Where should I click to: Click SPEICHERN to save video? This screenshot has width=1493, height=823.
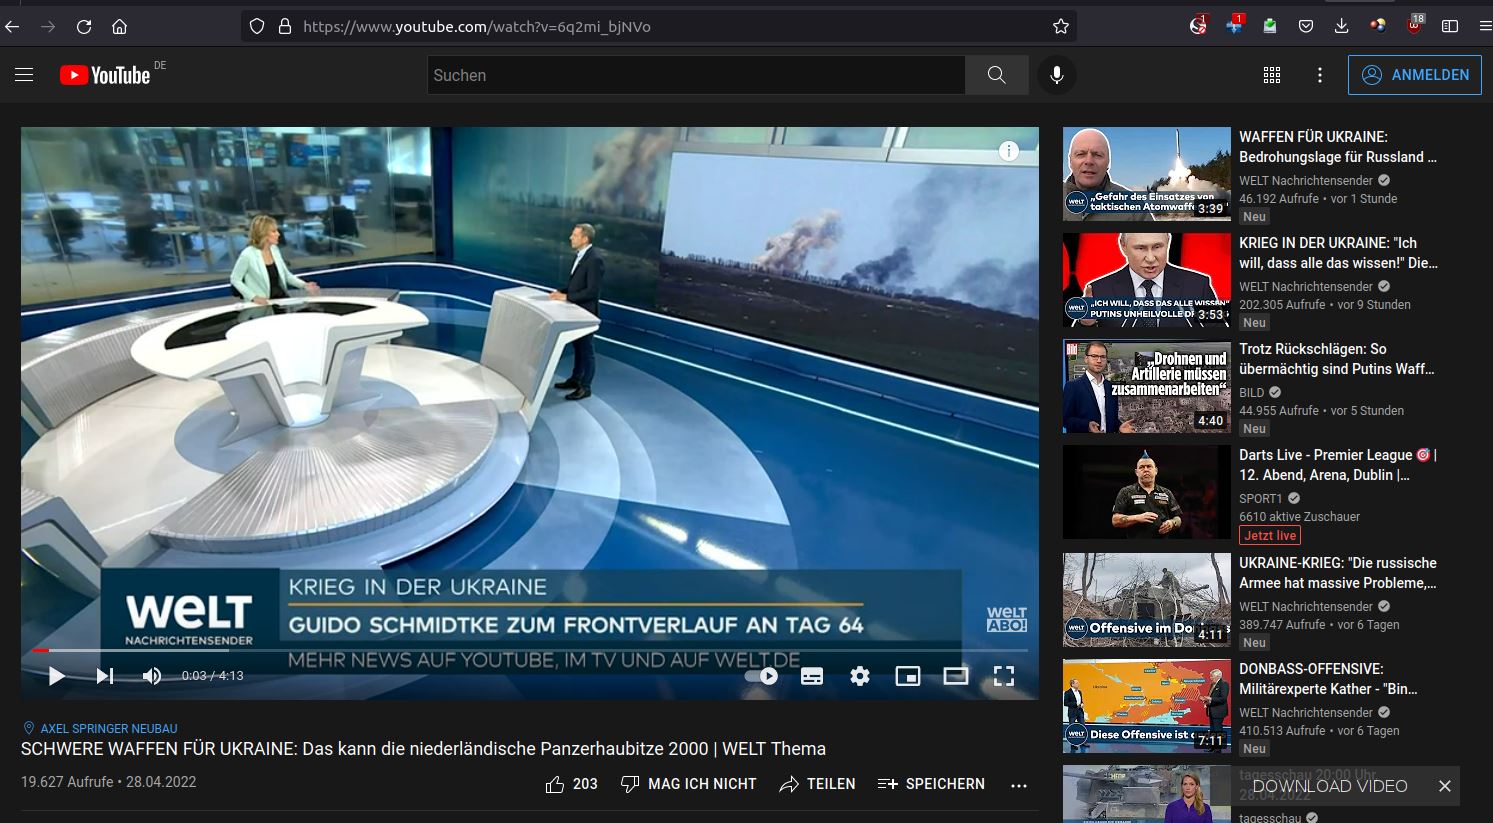pyautogui.click(x=931, y=784)
